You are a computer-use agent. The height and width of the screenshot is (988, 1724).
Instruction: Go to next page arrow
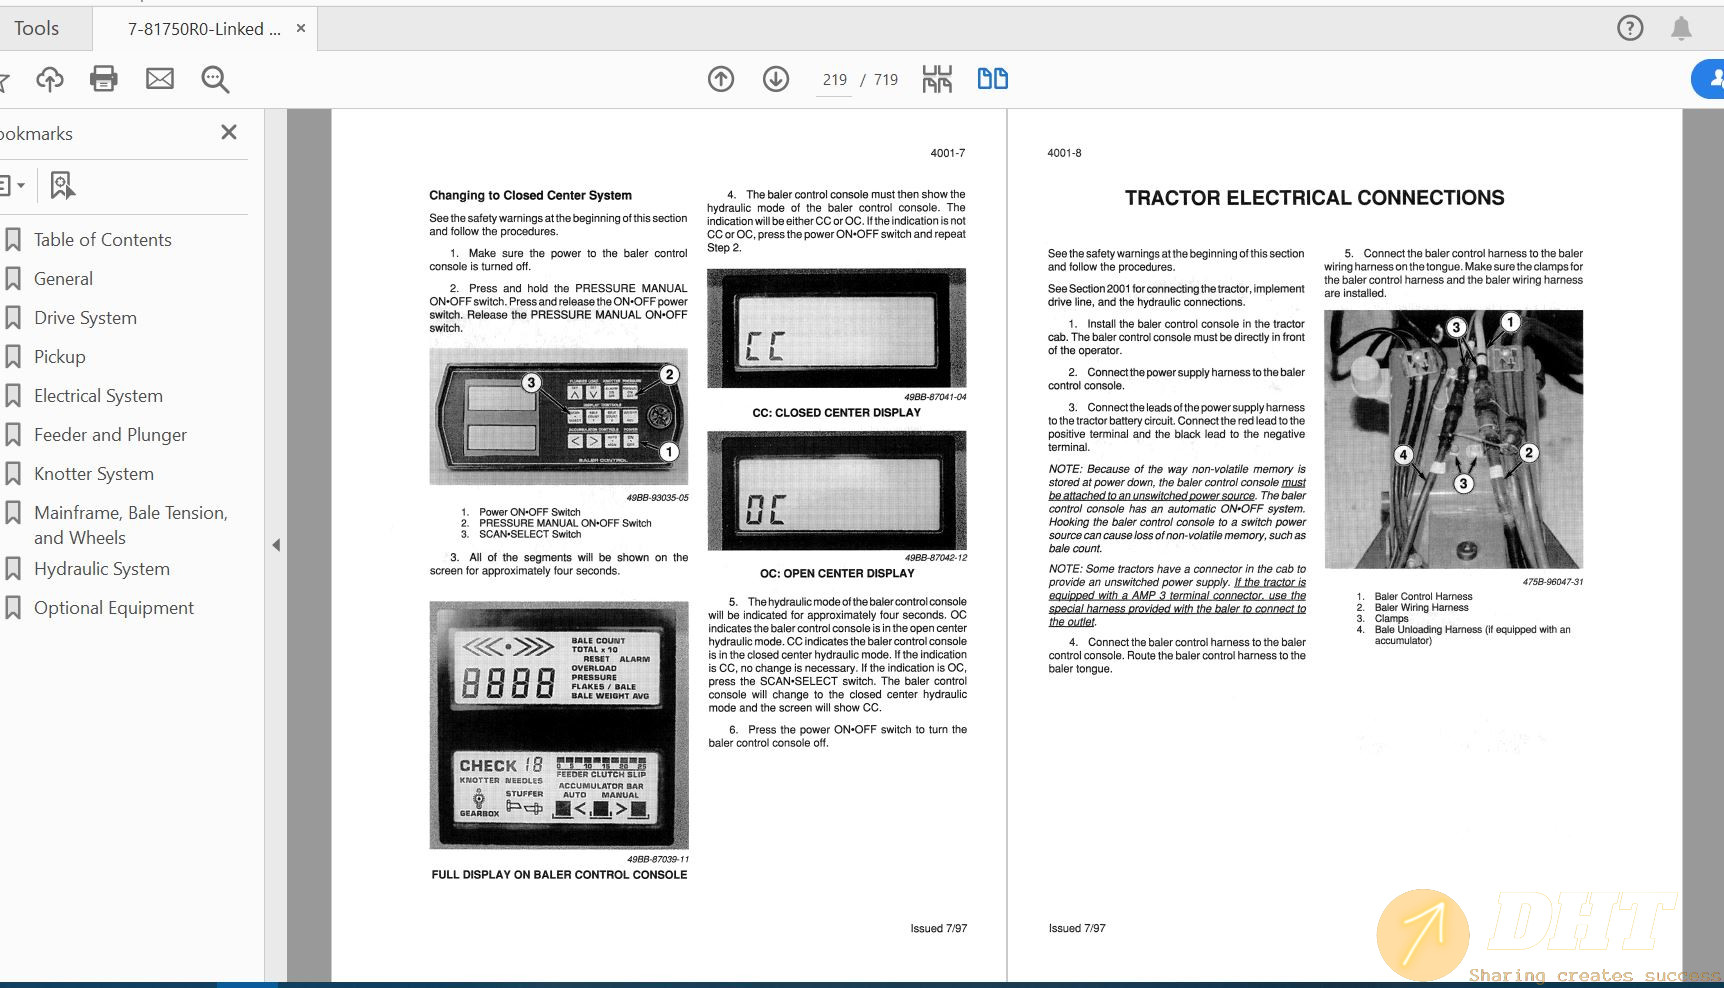pos(776,79)
